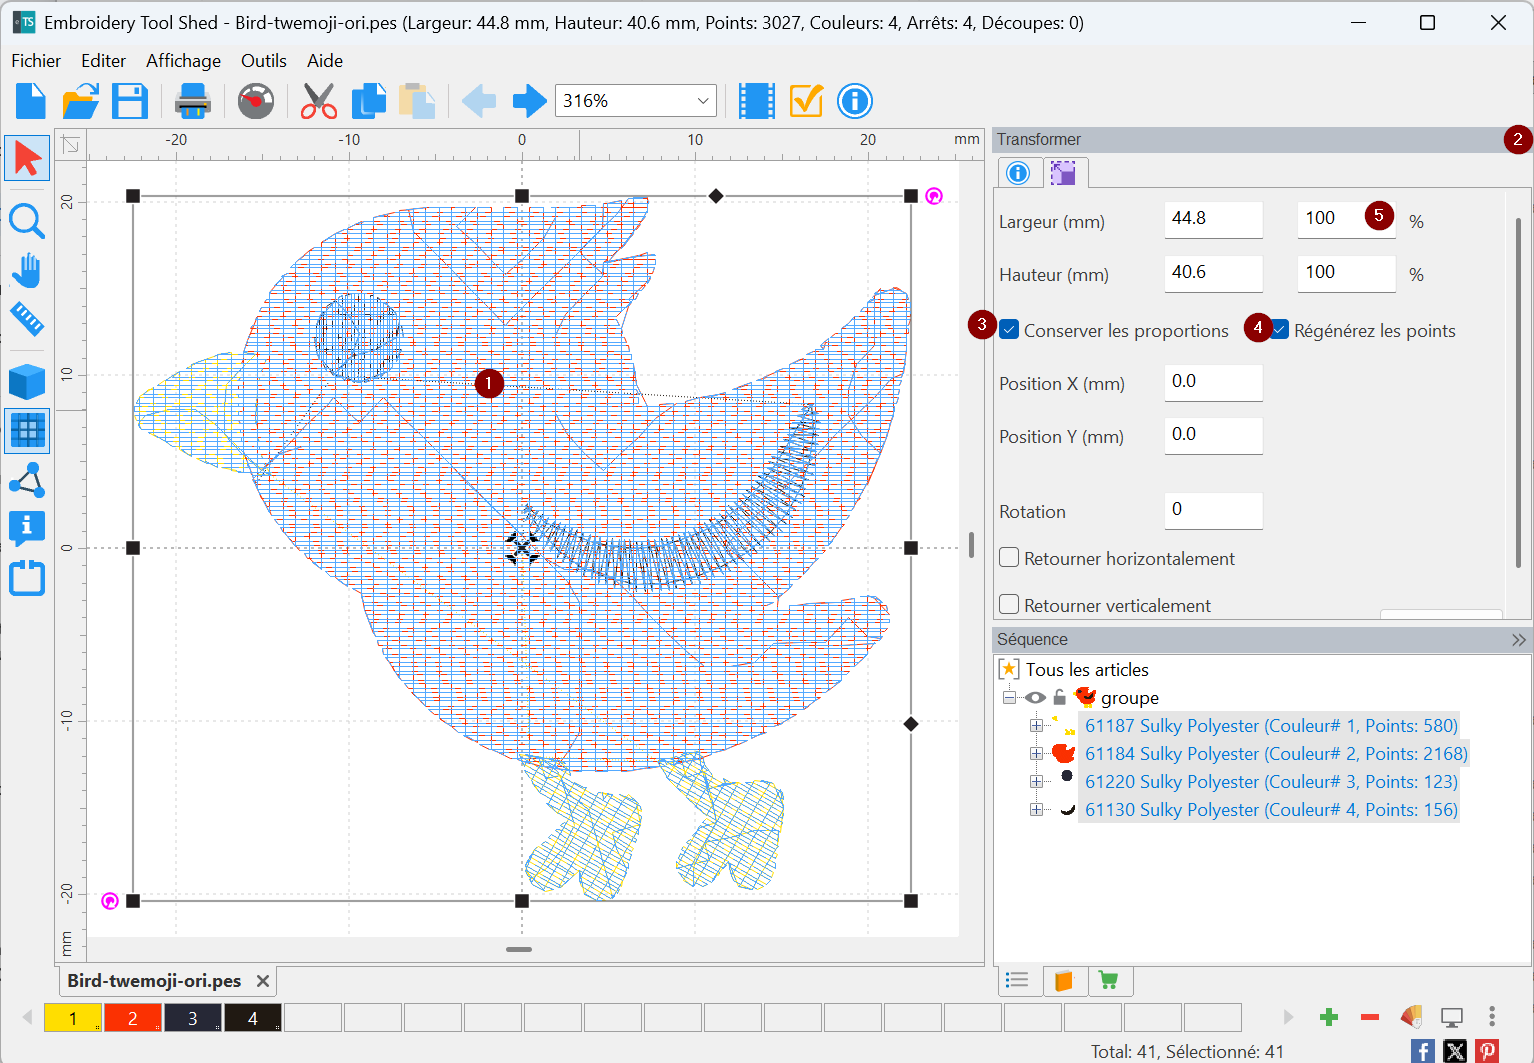The image size is (1534, 1063).
Task: Click the print icon in toolbar
Action: tap(192, 101)
